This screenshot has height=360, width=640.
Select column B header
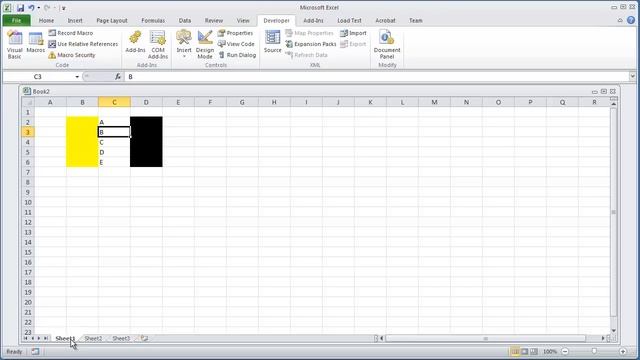coord(82,102)
